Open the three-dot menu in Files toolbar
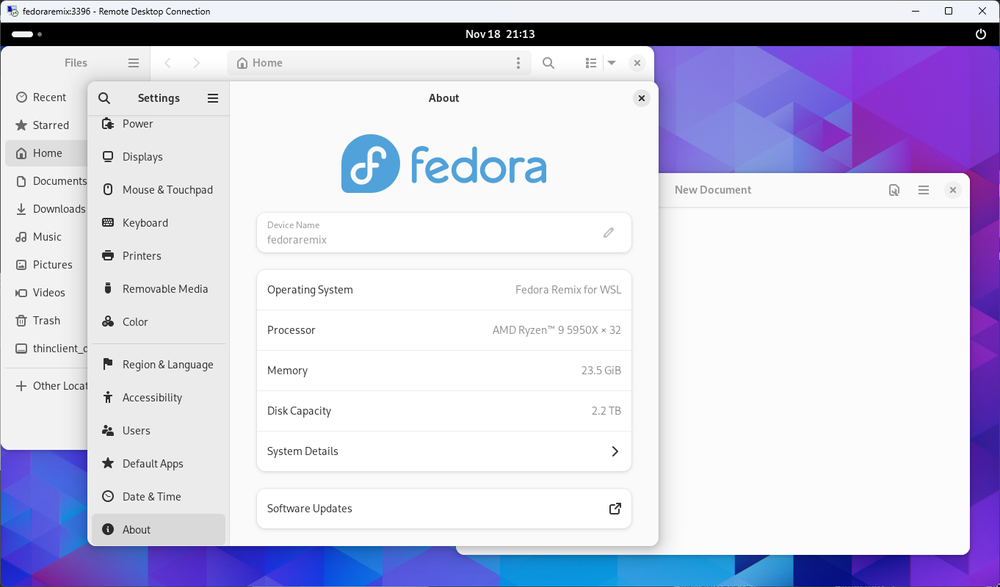 pyautogui.click(x=518, y=62)
